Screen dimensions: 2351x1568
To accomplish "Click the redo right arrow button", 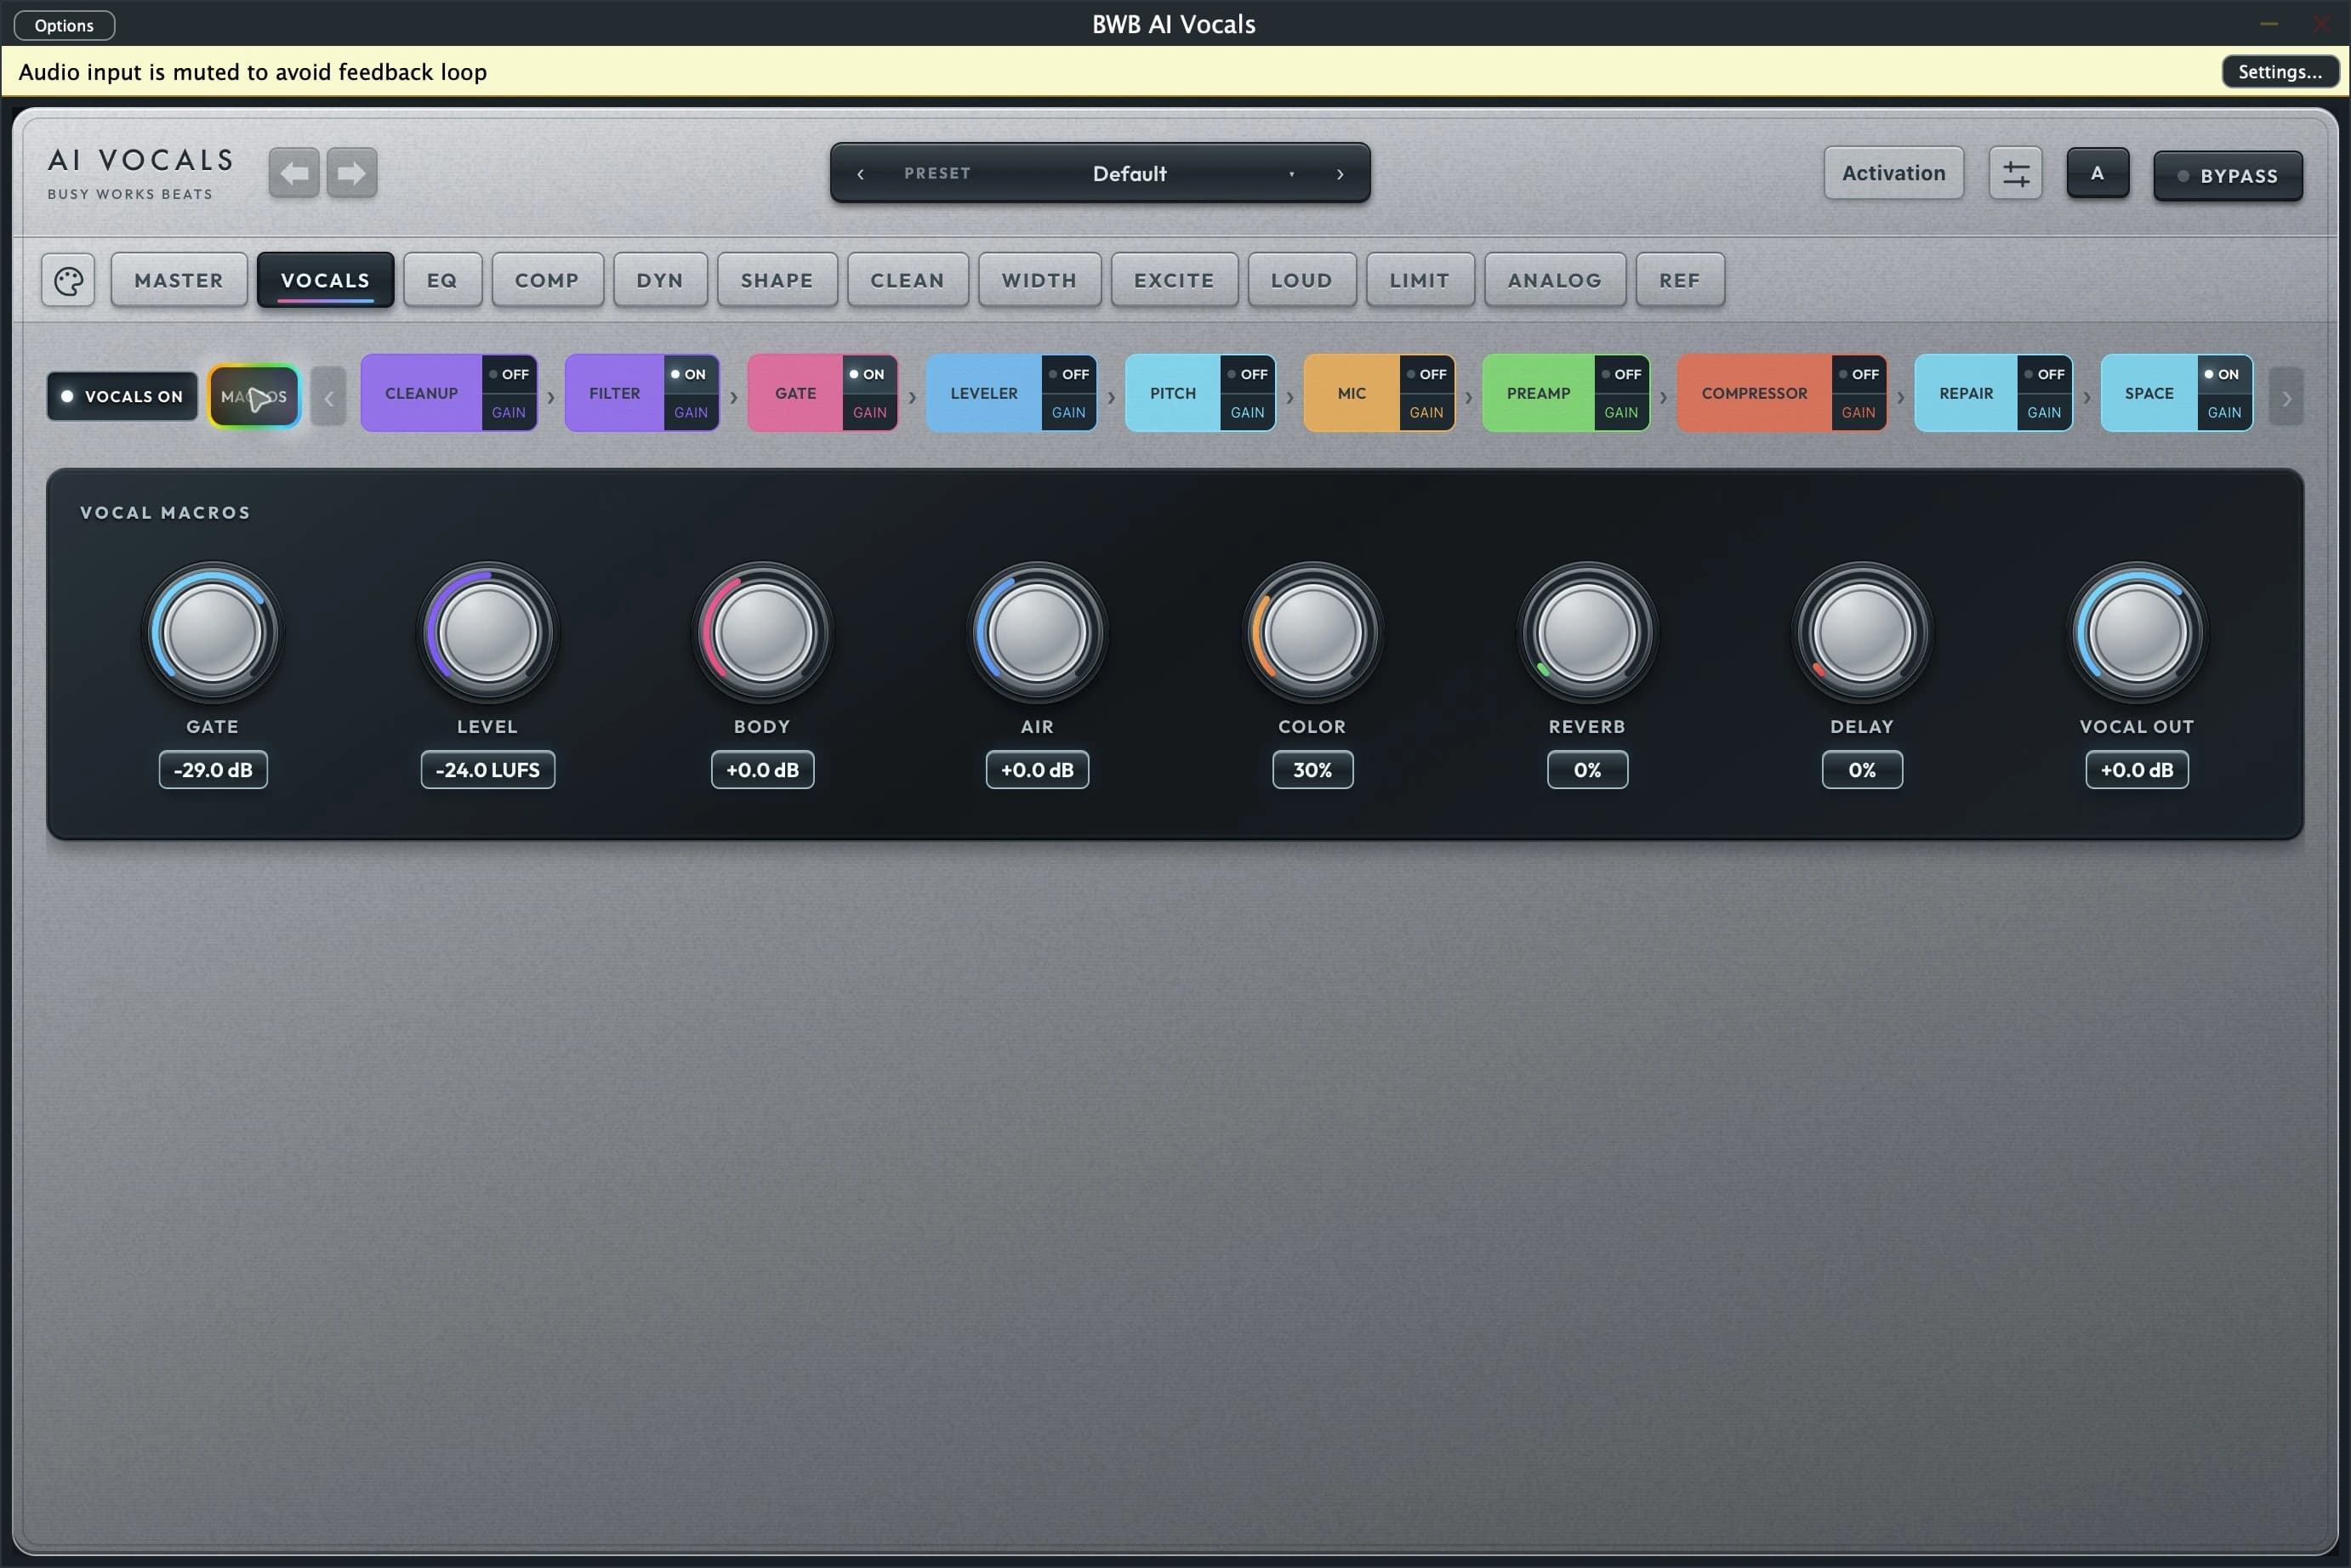I will point(351,173).
